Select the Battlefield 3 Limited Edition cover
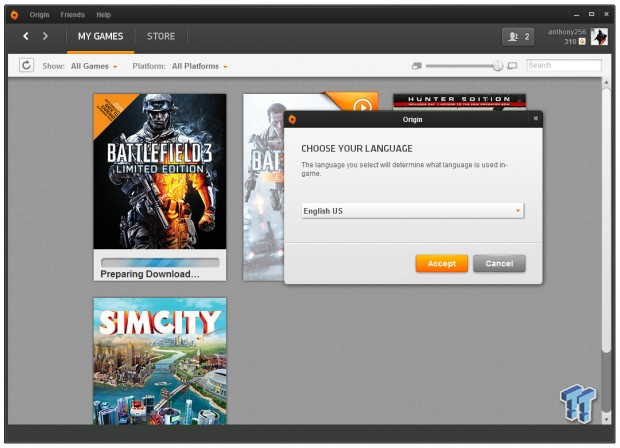Viewport: 620px width, 448px height. coord(160,171)
